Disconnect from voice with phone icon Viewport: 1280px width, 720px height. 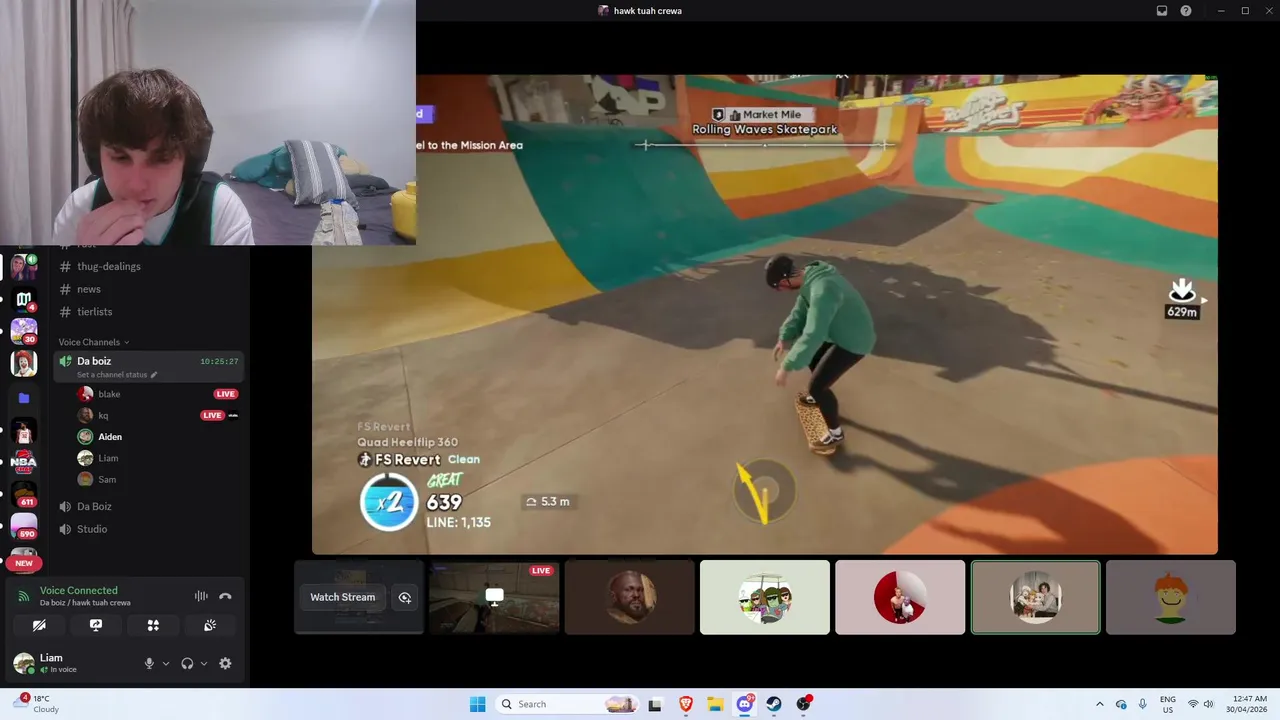point(225,596)
